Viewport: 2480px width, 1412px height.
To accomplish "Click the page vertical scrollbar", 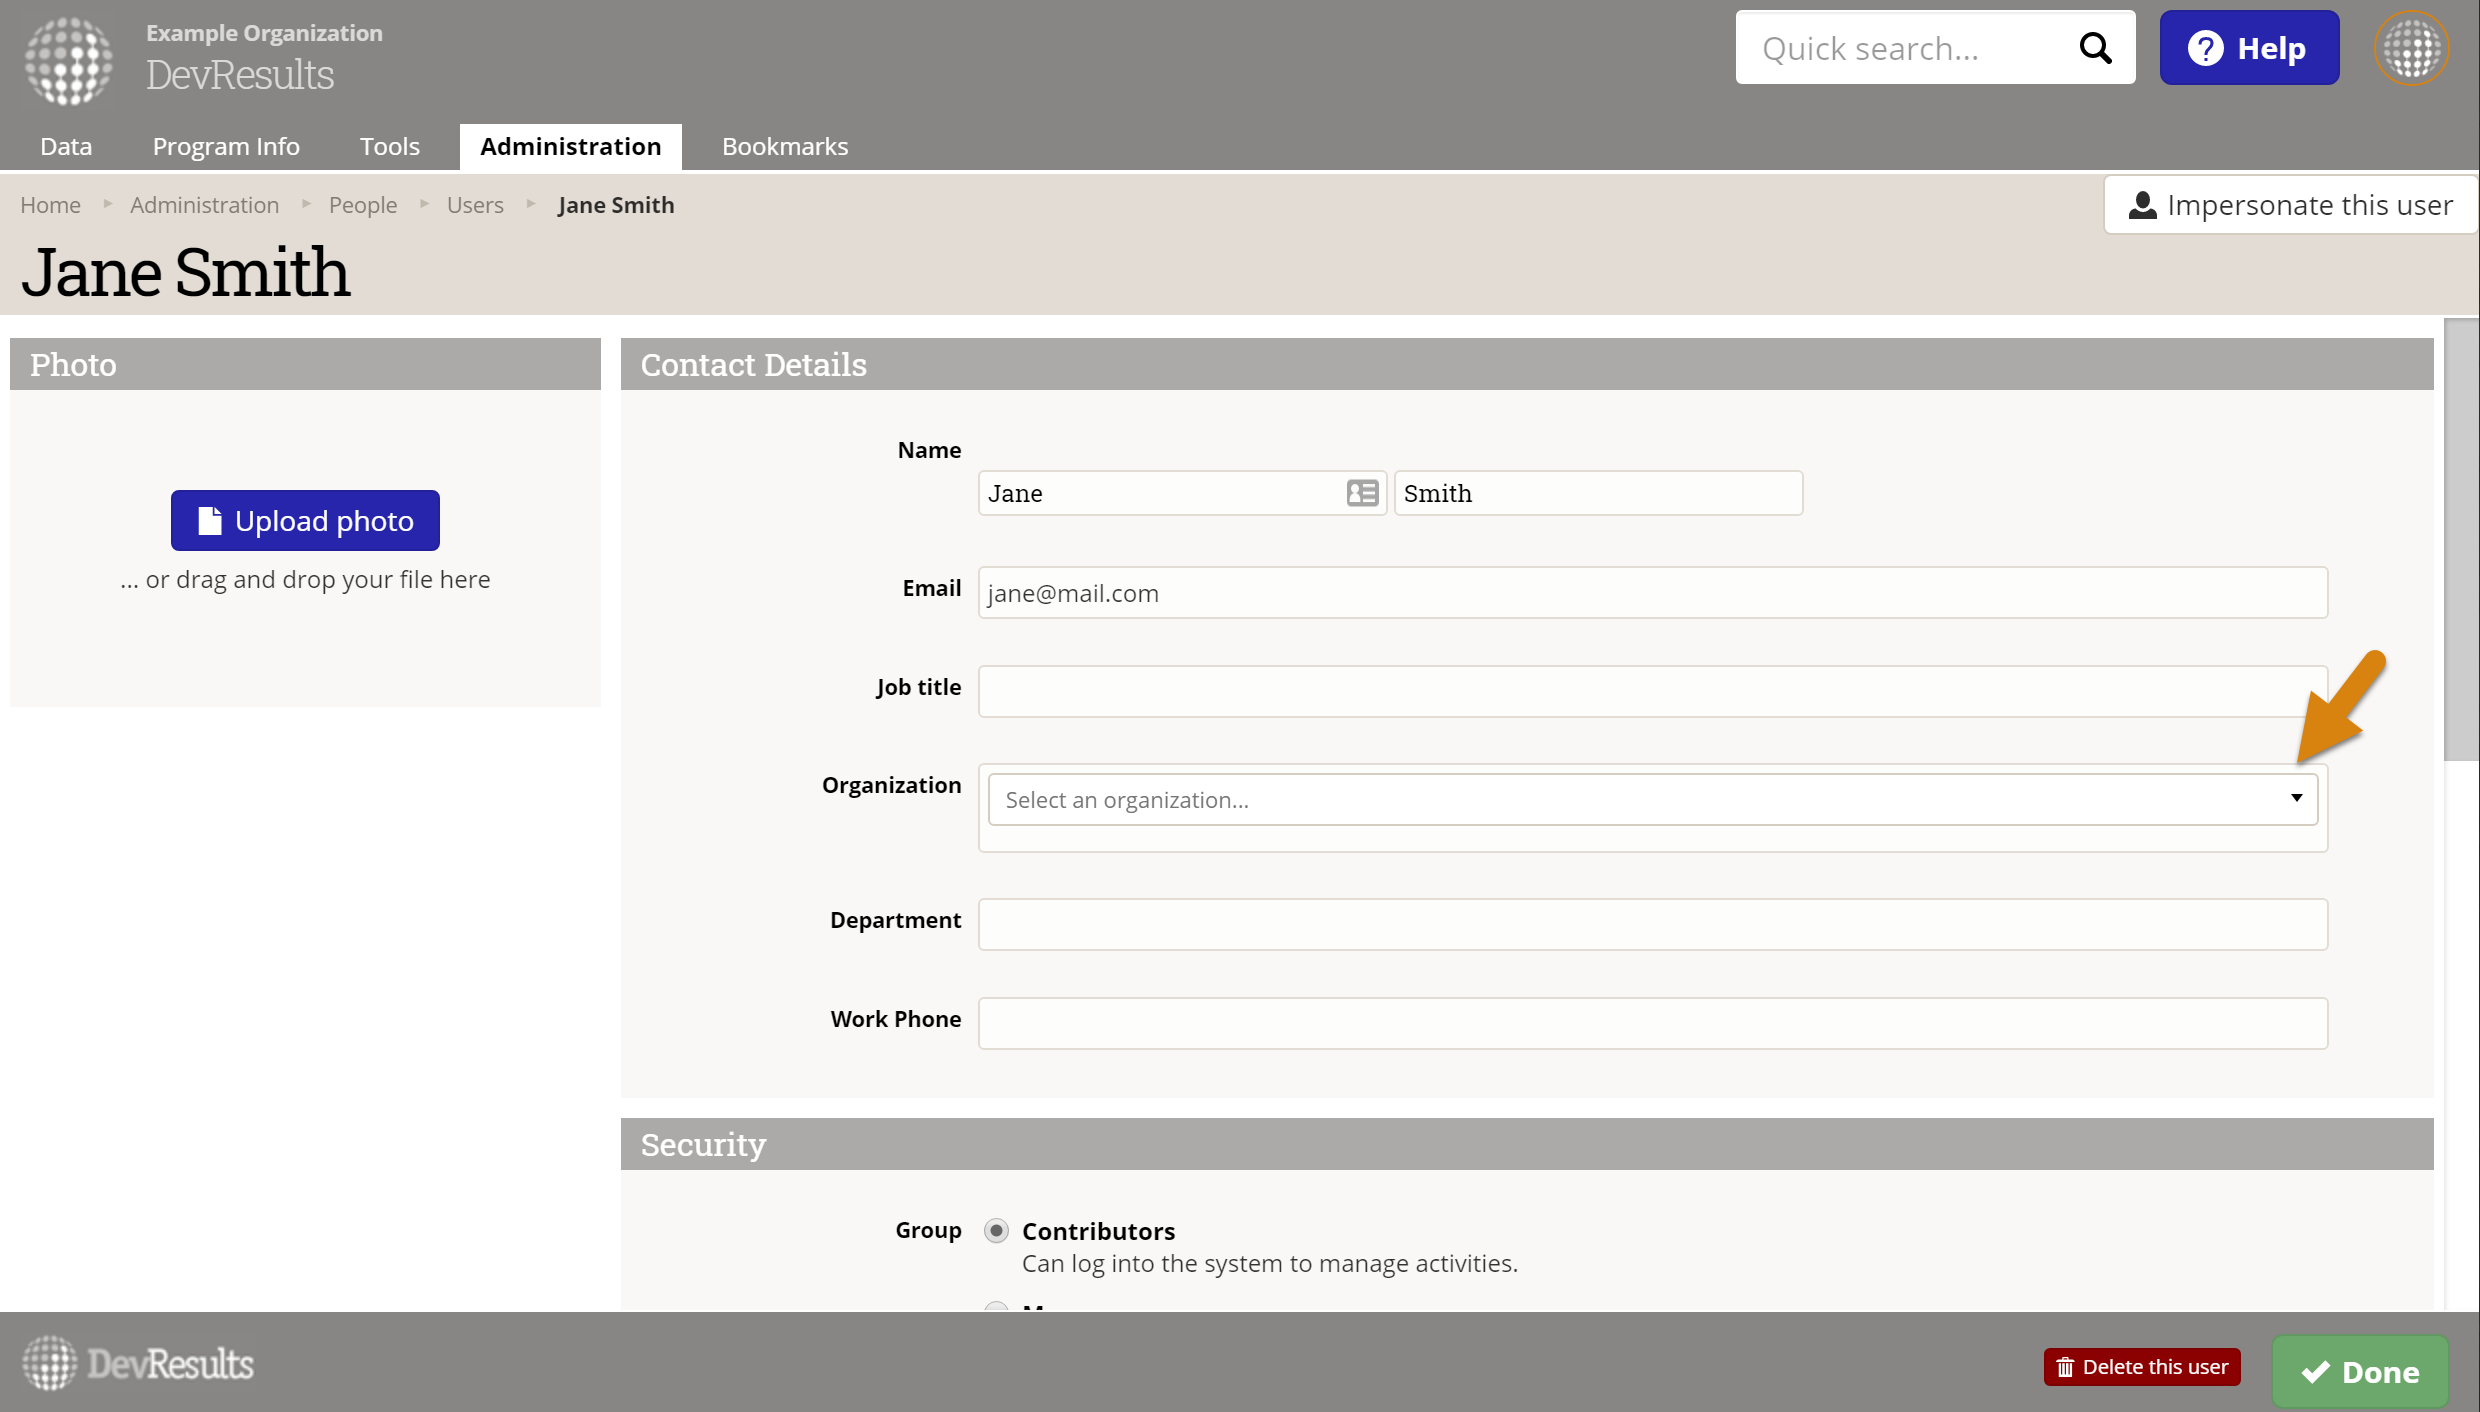I will [2460, 540].
